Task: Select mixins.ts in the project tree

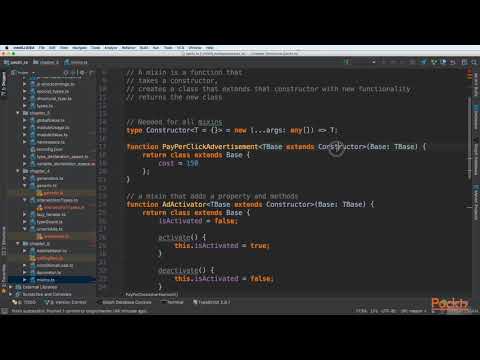Action: tap(46, 280)
